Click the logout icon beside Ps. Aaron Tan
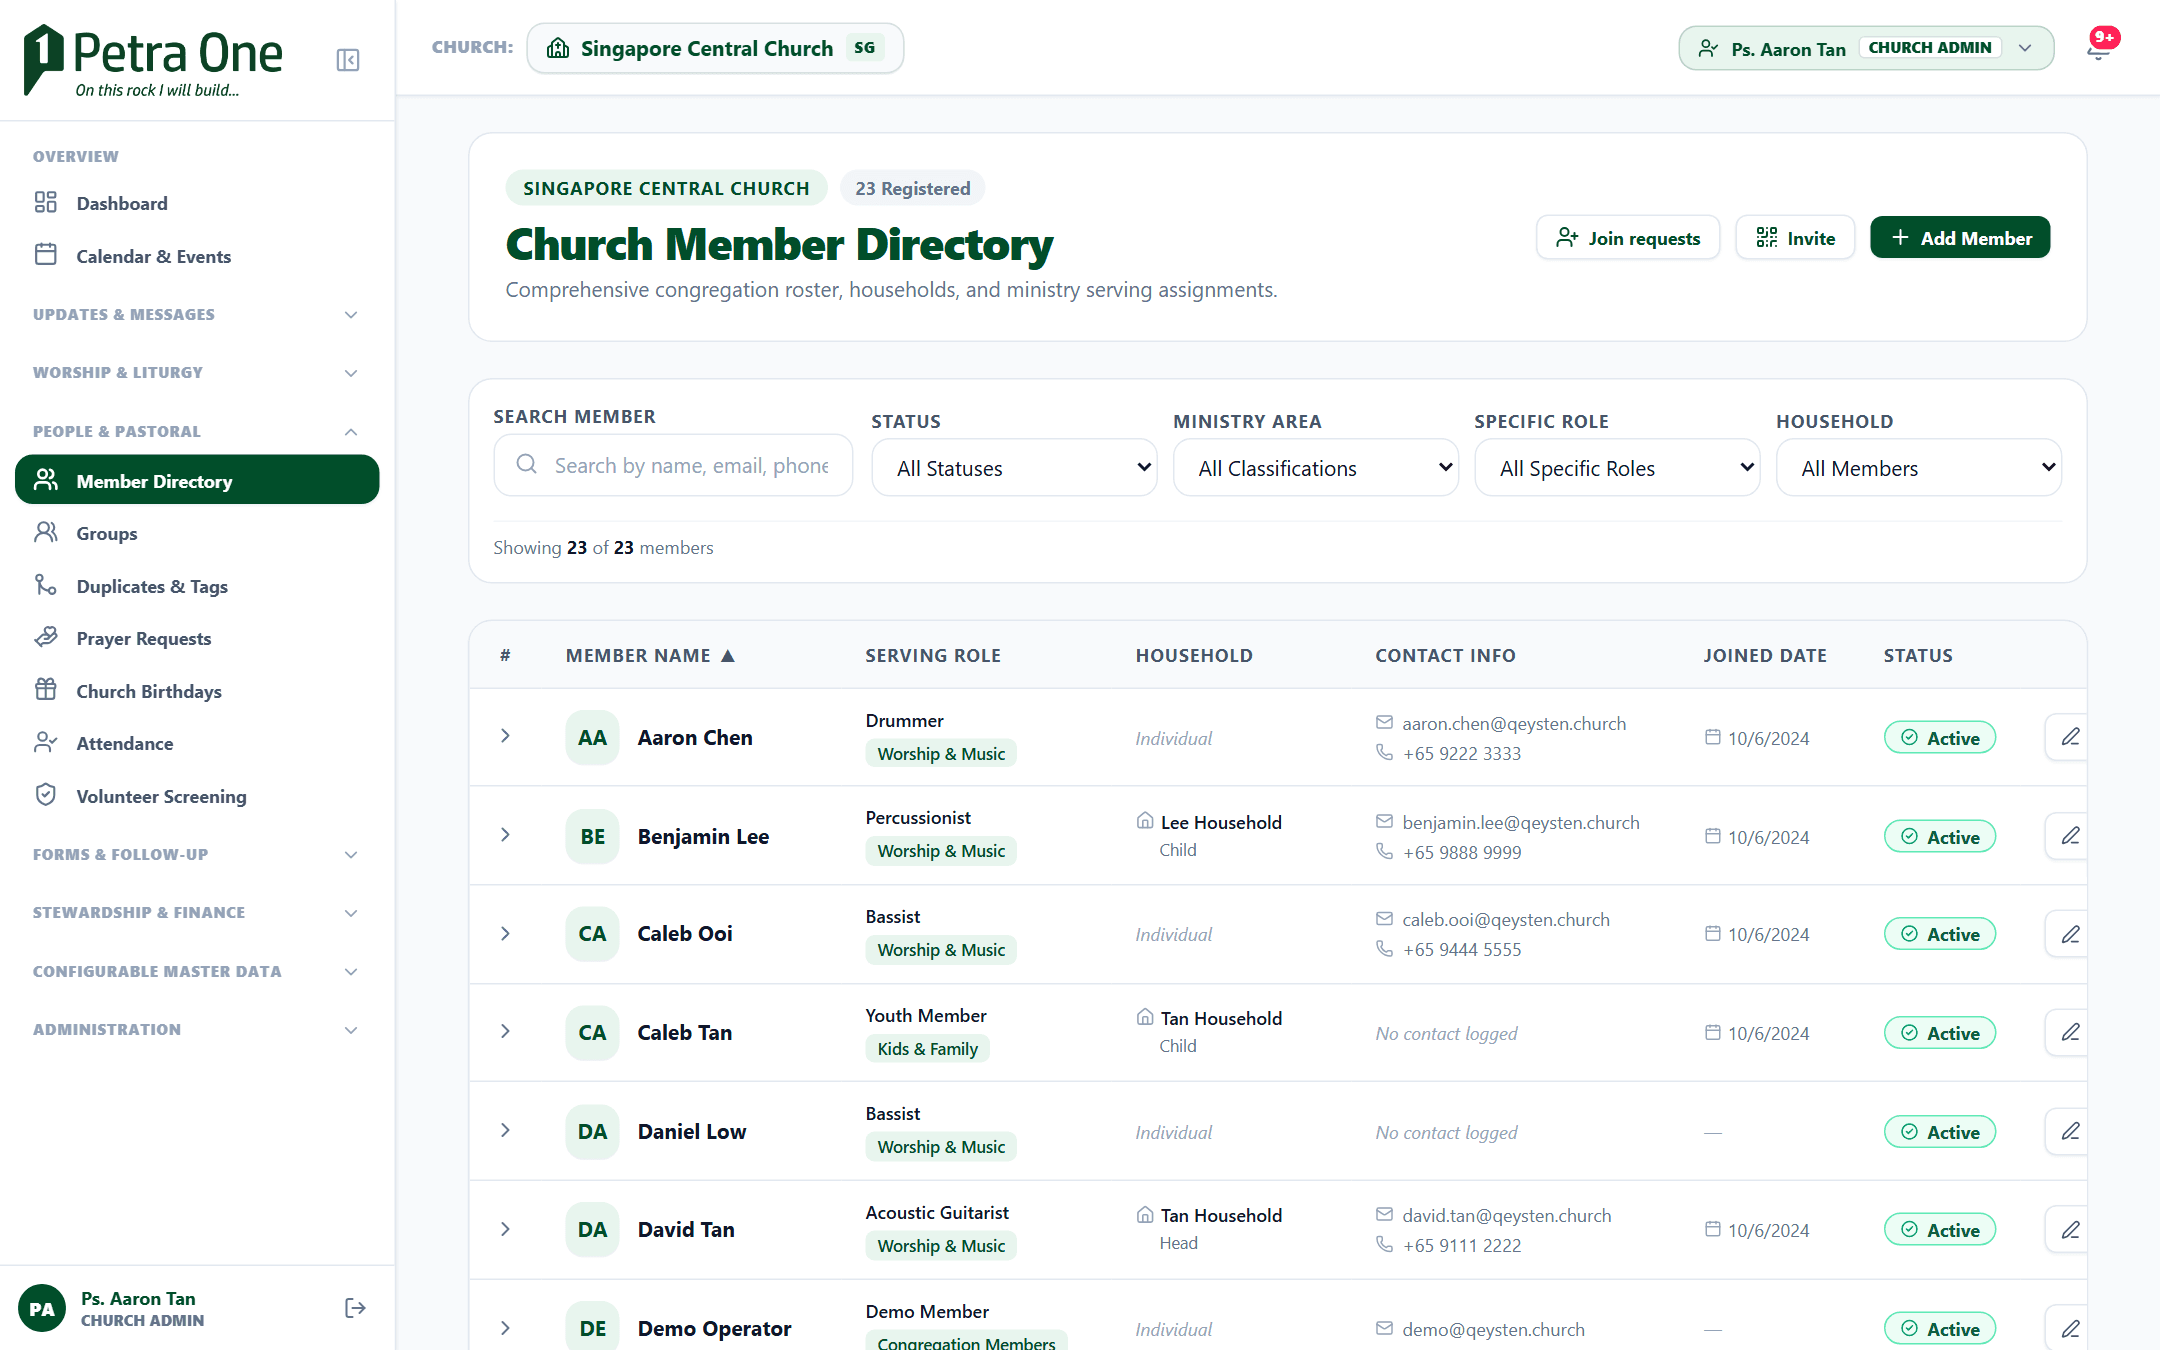This screenshot has width=2160, height=1350. click(x=355, y=1308)
